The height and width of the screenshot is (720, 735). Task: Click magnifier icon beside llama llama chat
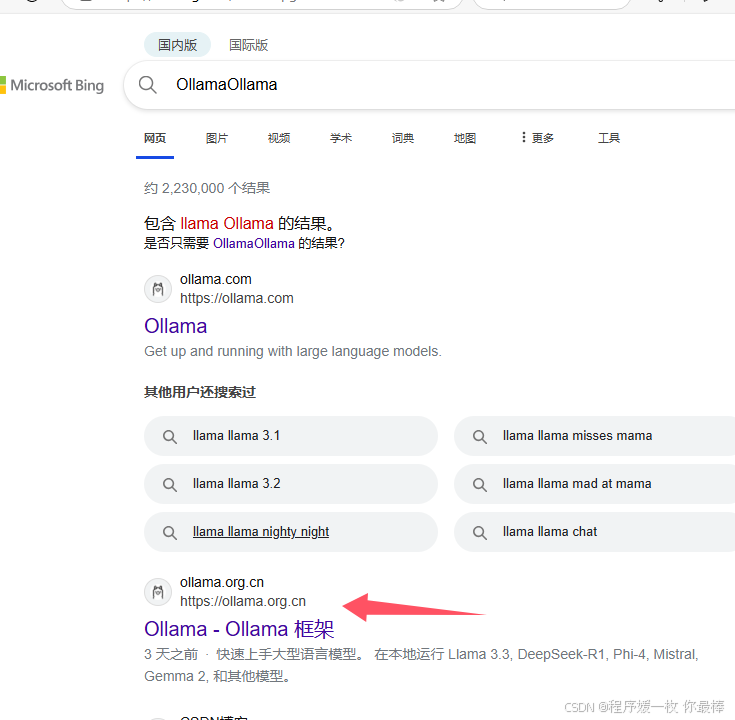[x=480, y=532]
